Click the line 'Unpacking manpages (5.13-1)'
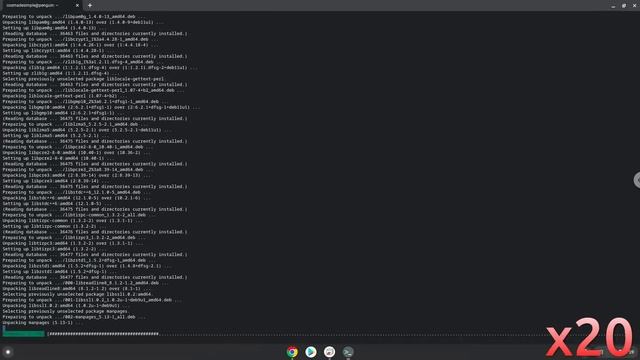This screenshot has height=360, width=640. pos(42,322)
